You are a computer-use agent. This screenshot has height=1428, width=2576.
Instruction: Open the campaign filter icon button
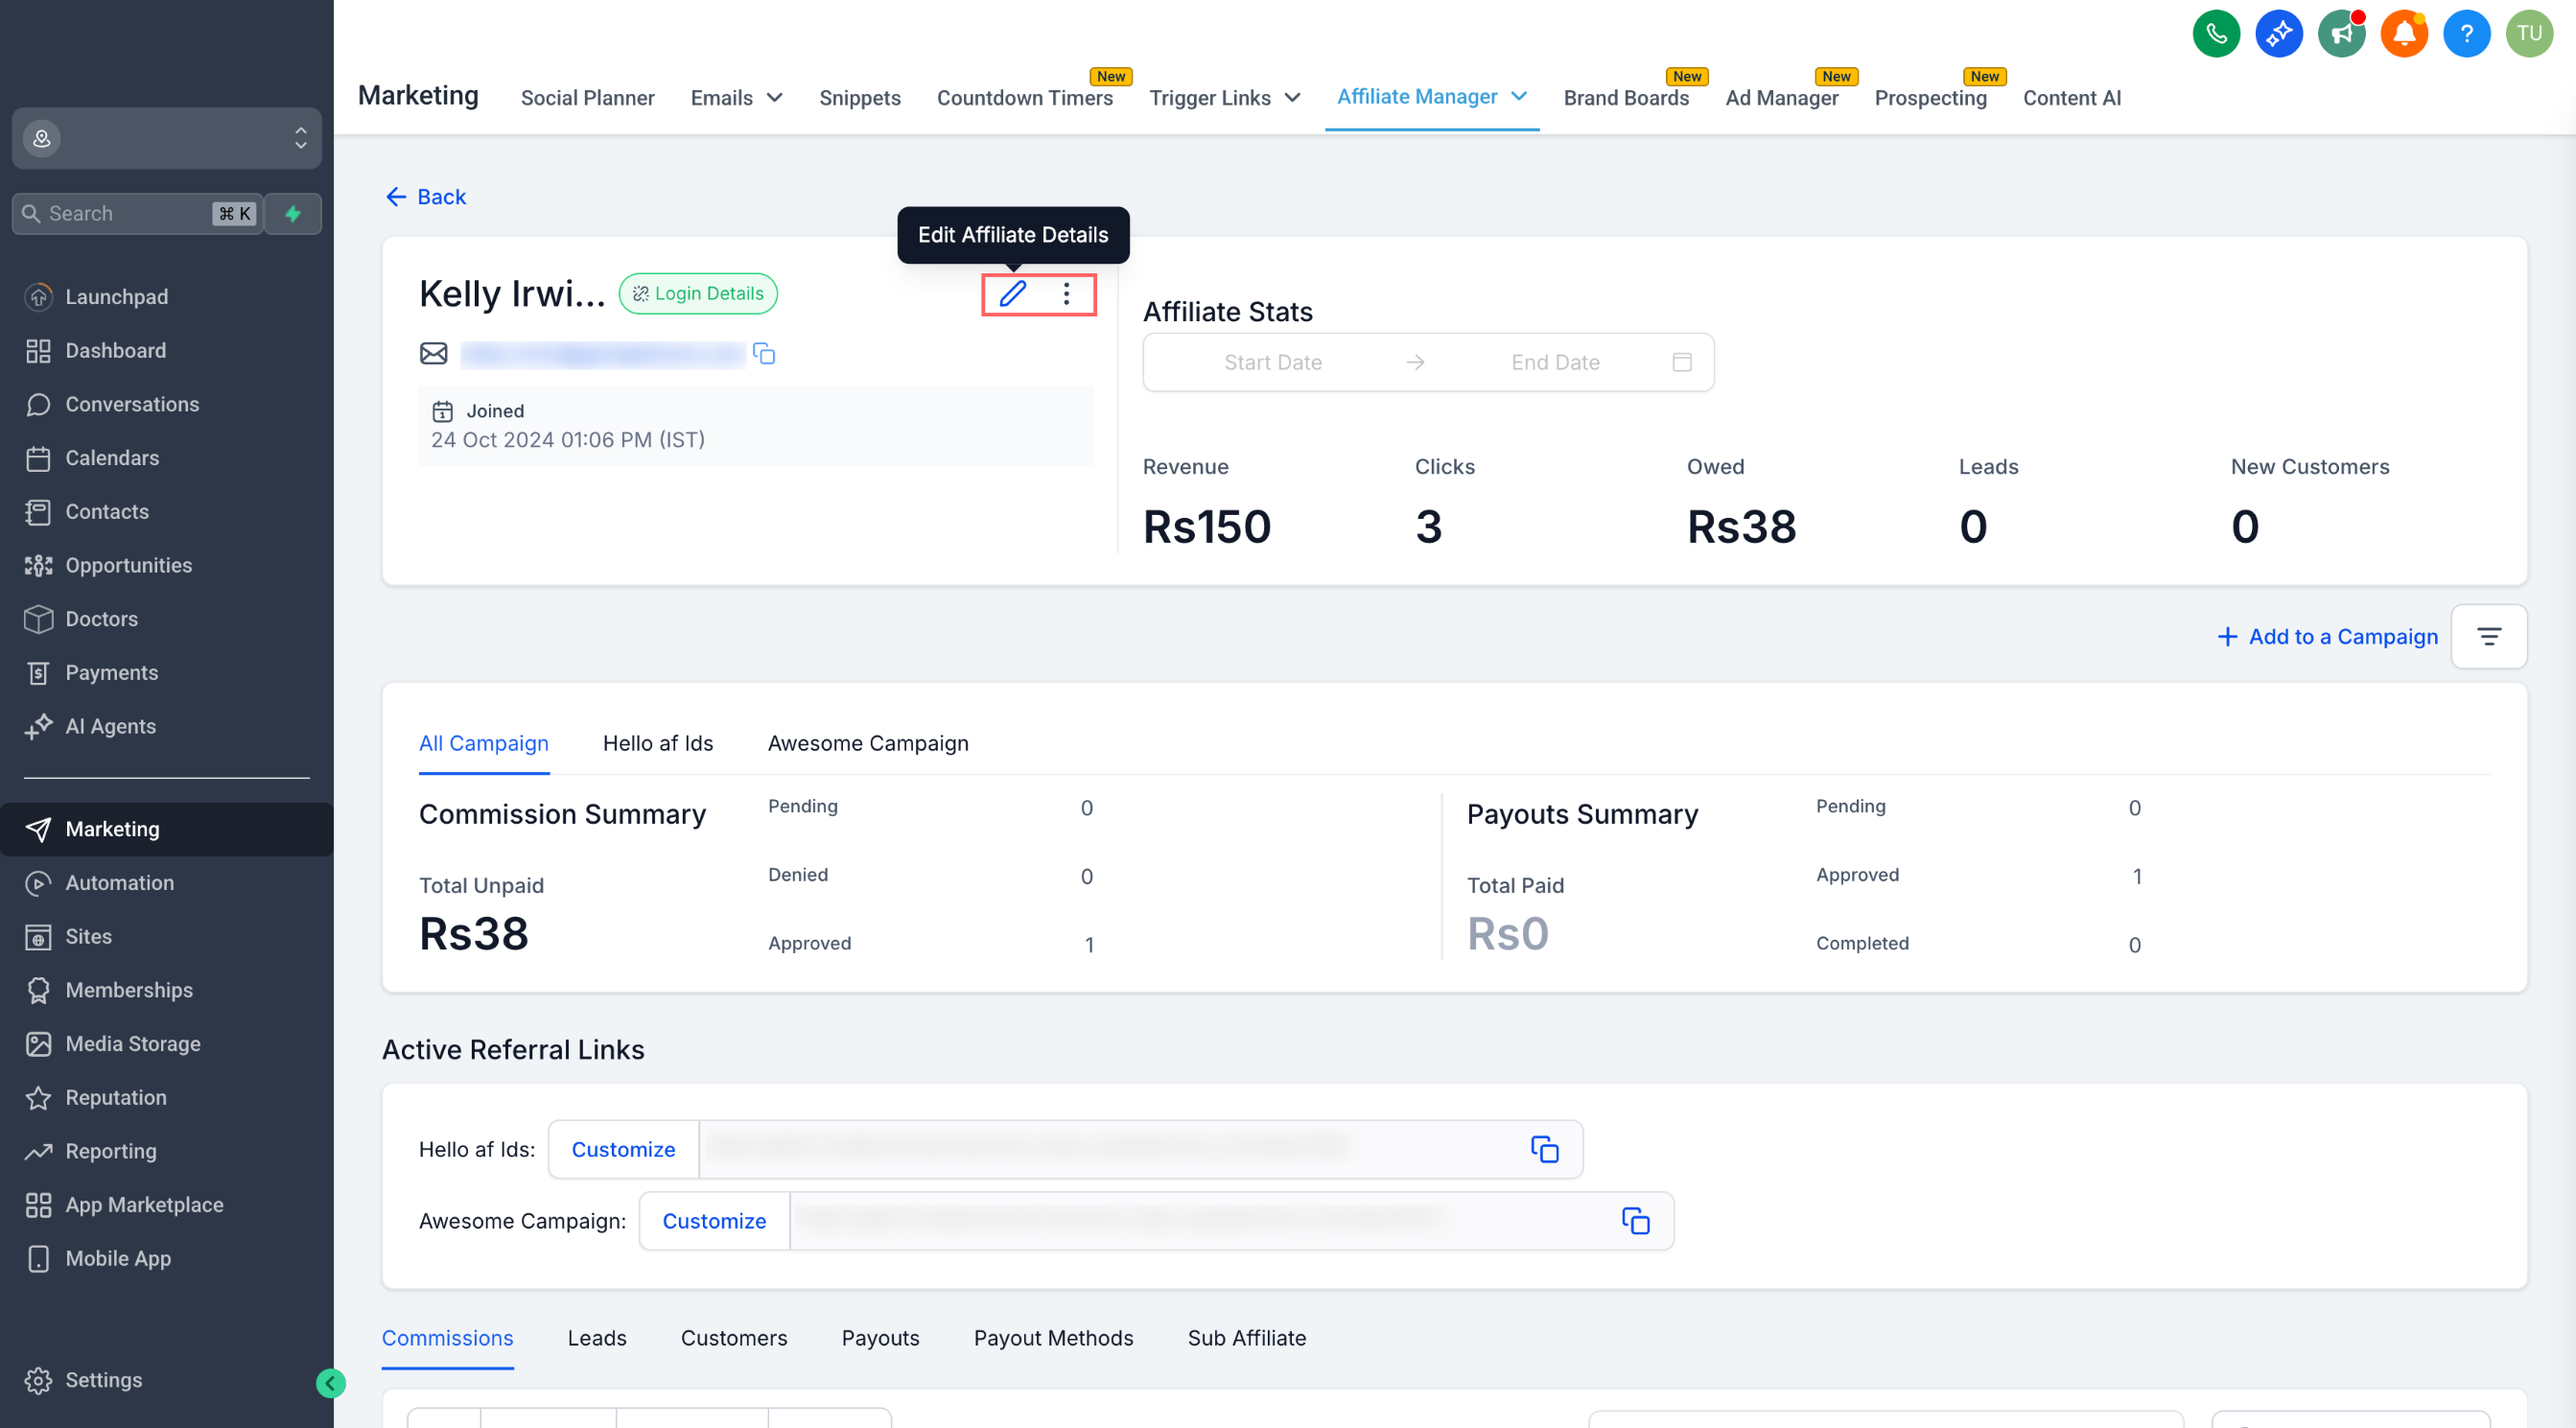click(2488, 636)
